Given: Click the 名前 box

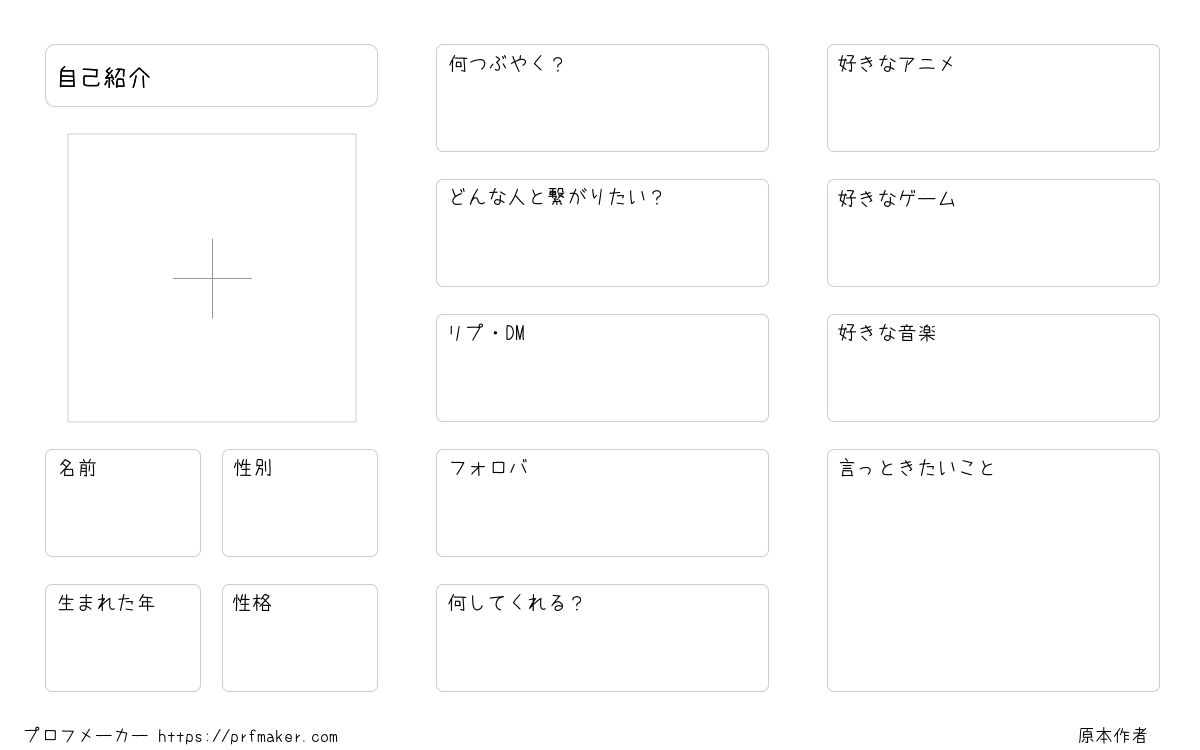Looking at the screenshot, I should 123,503.
